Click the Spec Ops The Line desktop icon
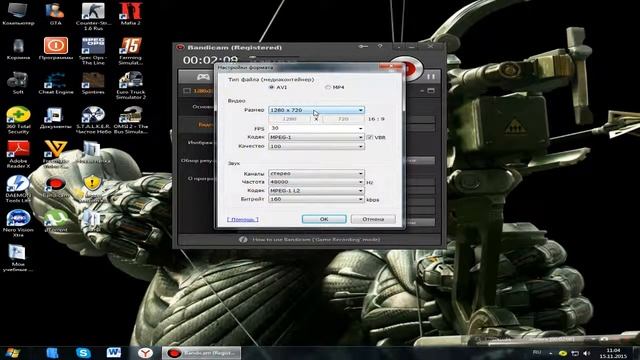Screen dimensions: 640x360 tap(93, 51)
